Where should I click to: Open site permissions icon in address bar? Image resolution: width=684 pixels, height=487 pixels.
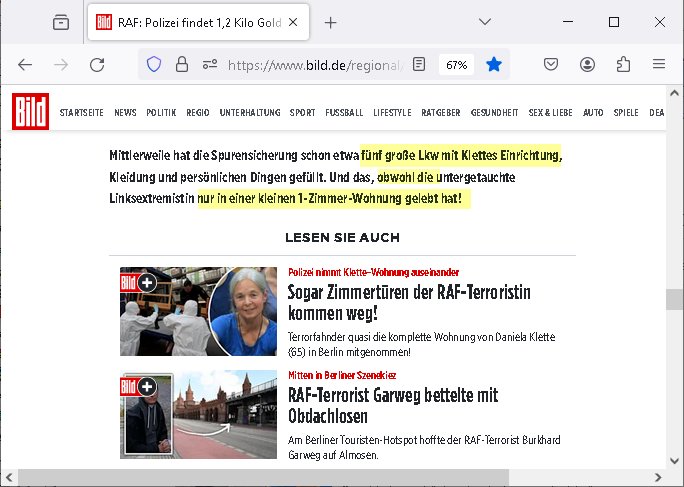[210, 65]
